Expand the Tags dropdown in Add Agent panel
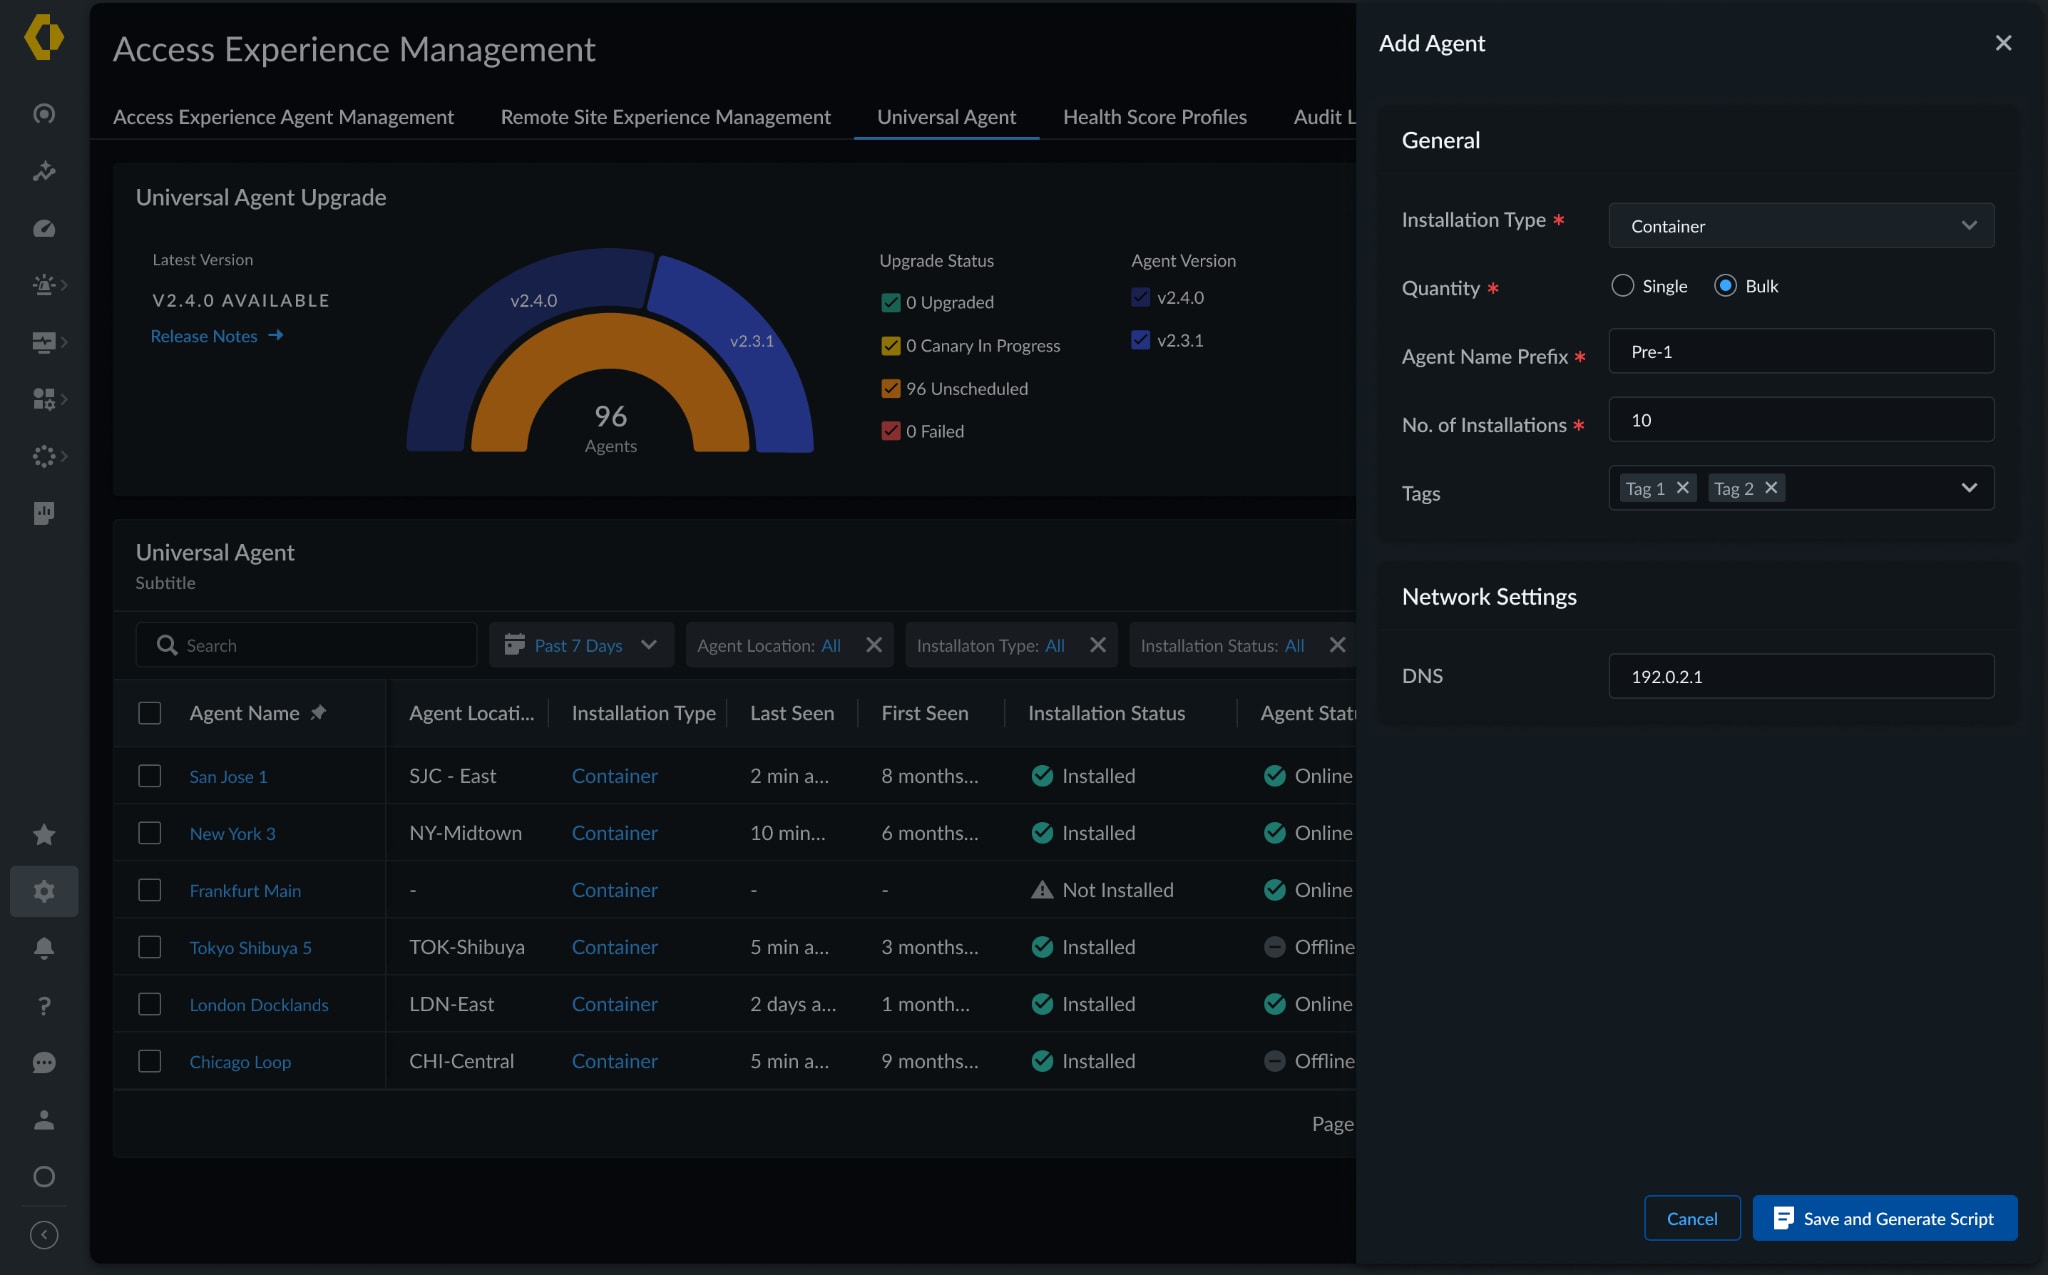Image resolution: width=2048 pixels, height=1275 pixels. point(1968,488)
